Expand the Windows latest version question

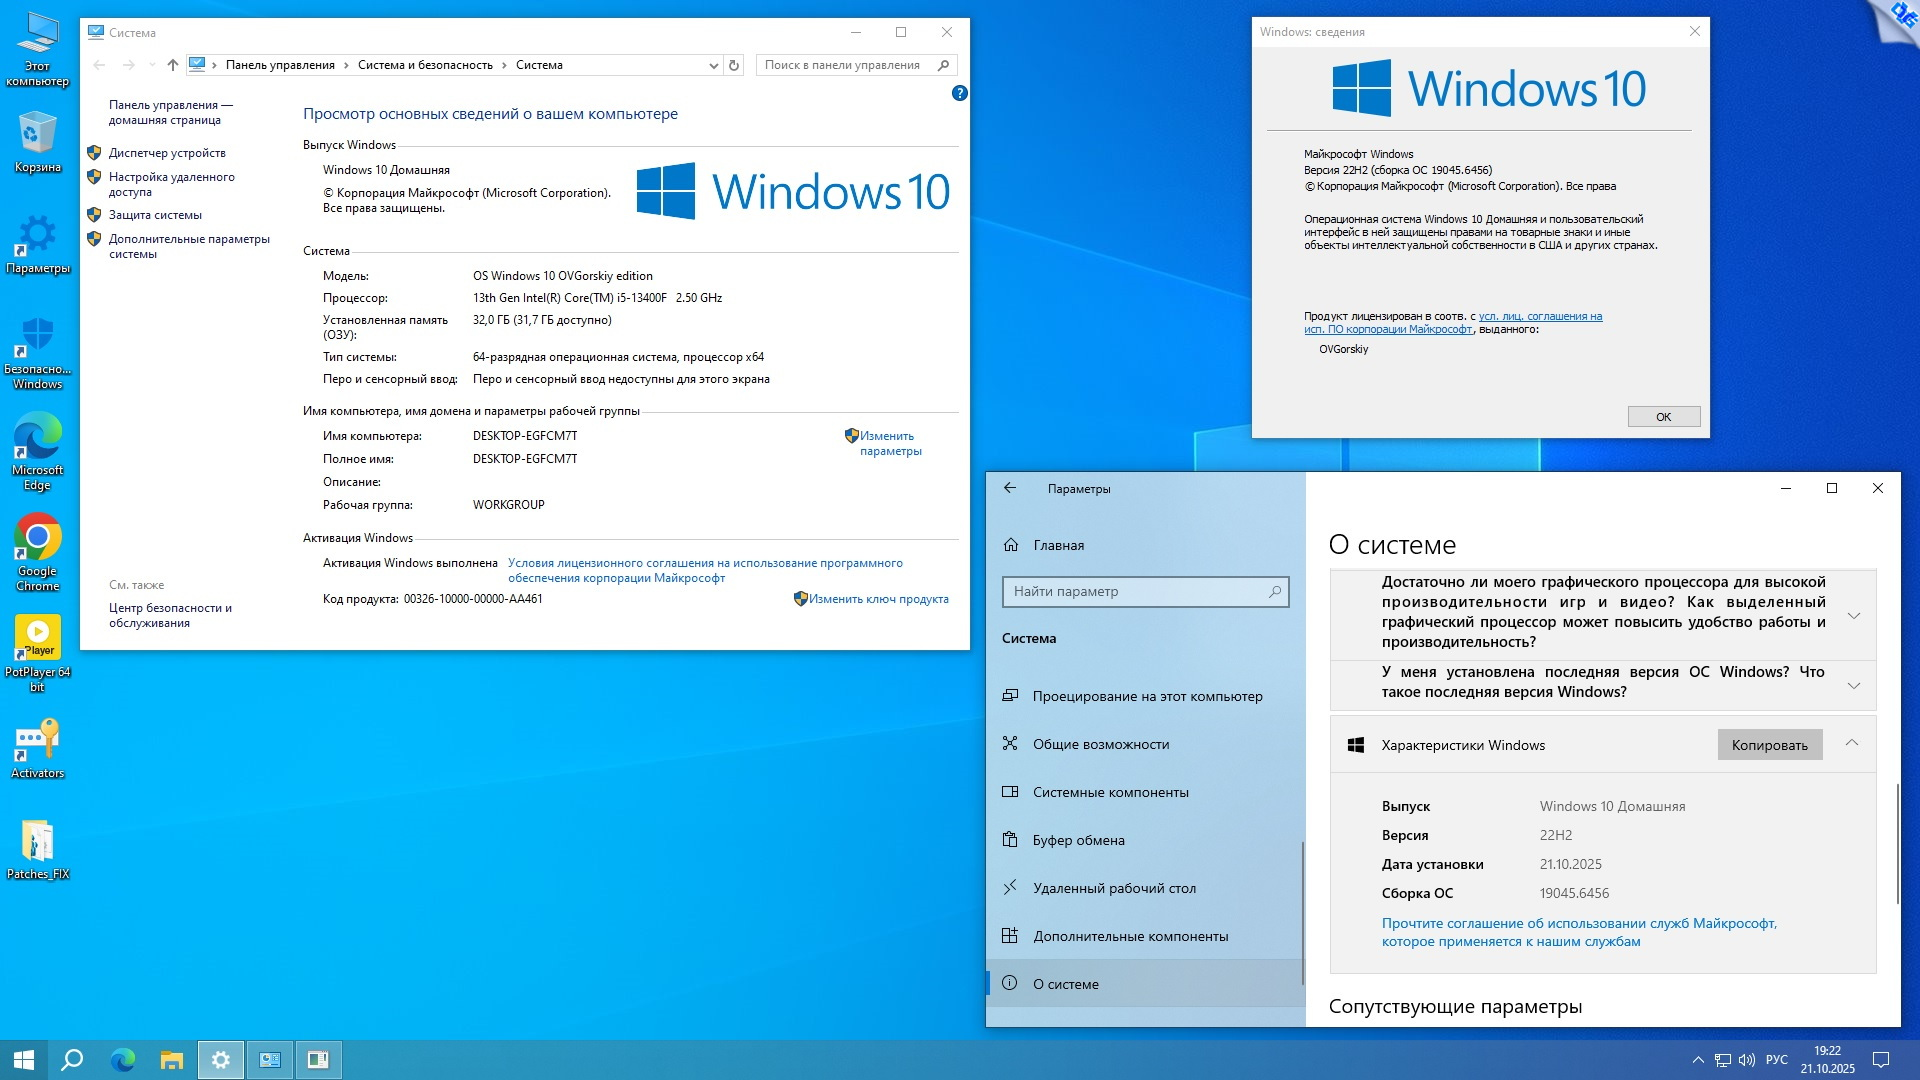(x=1853, y=685)
